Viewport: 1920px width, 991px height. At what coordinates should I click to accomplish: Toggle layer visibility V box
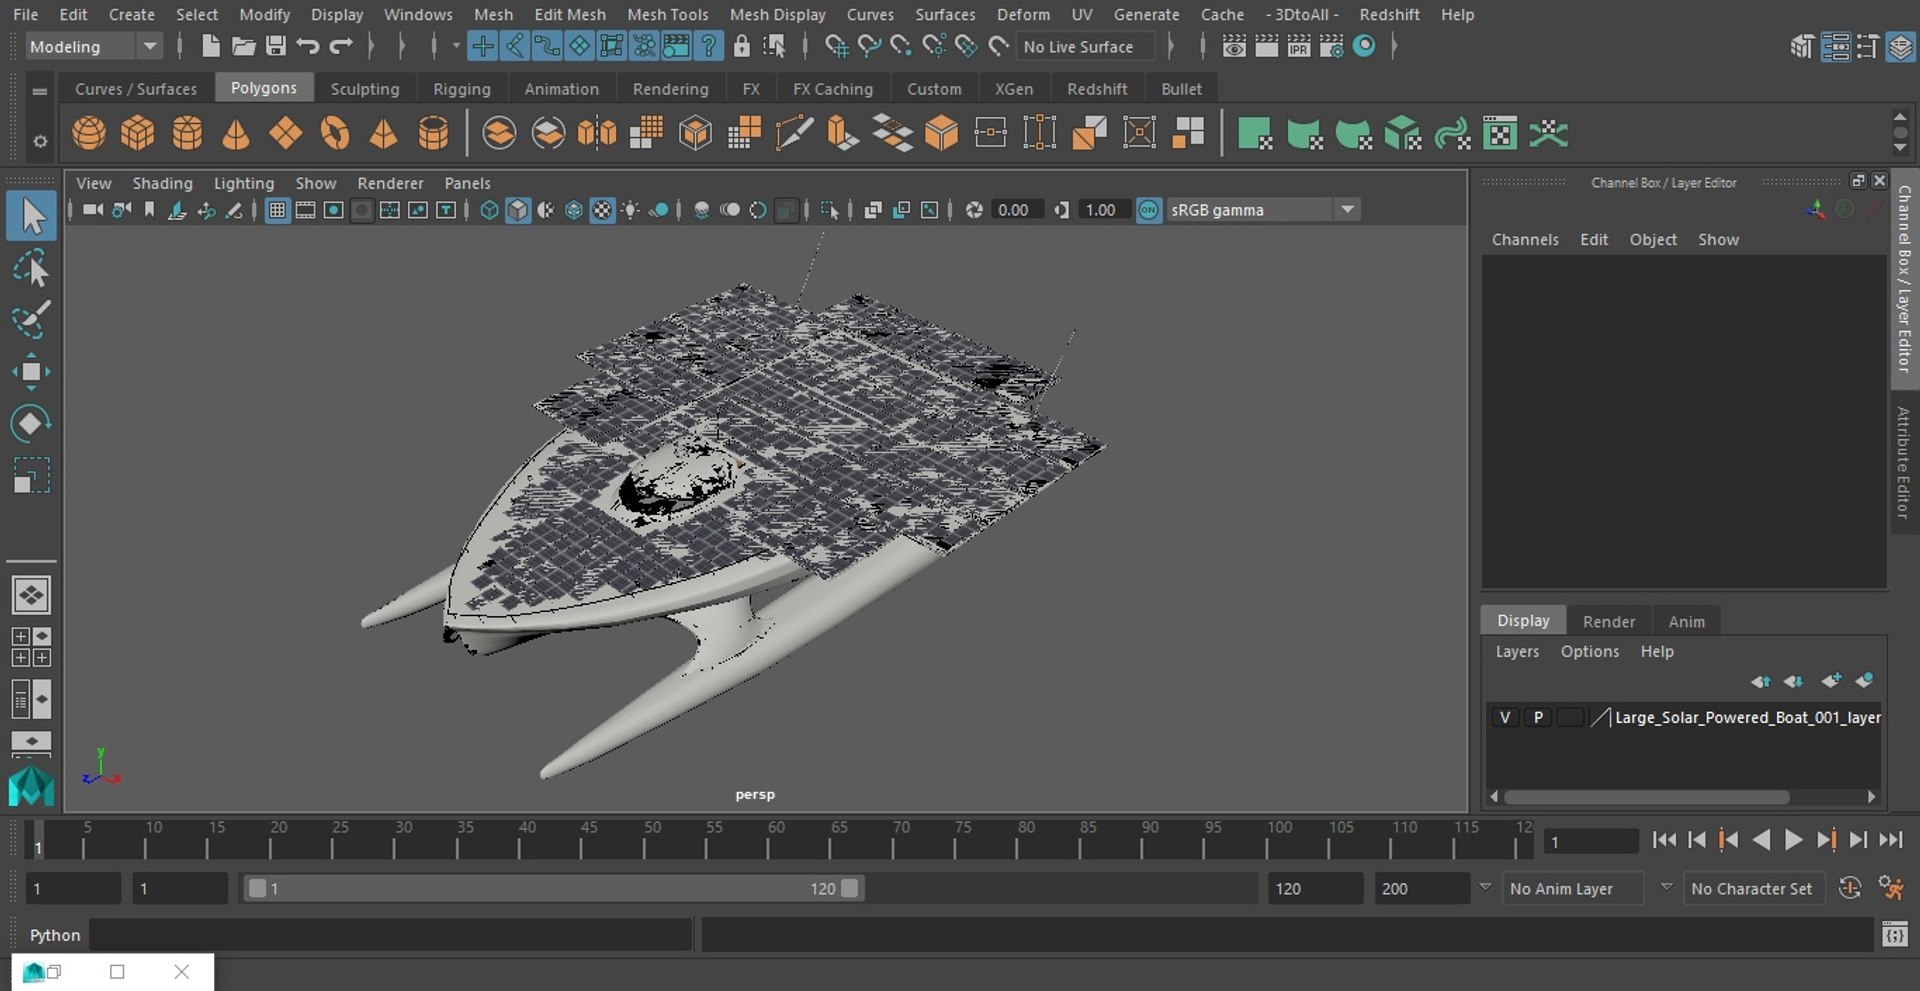(1505, 717)
